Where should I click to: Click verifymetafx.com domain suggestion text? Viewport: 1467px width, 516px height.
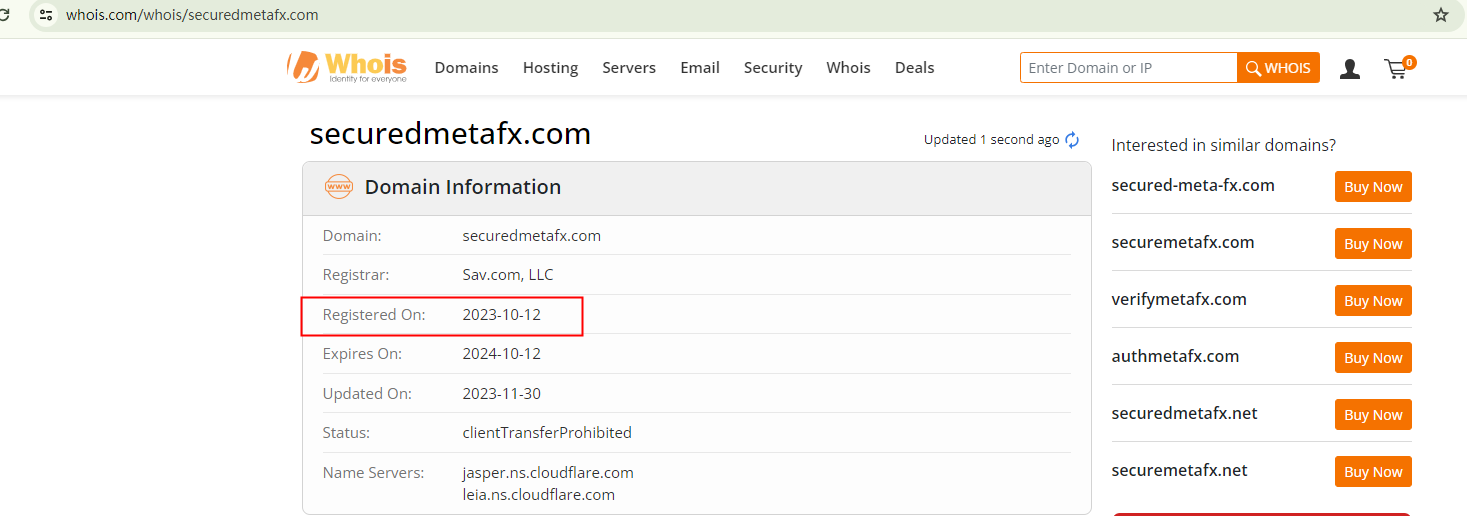coord(1179,299)
